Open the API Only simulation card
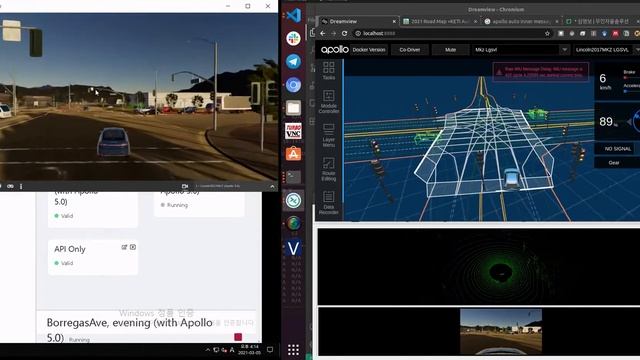Image resolution: width=640 pixels, height=360 pixels. click(93, 257)
